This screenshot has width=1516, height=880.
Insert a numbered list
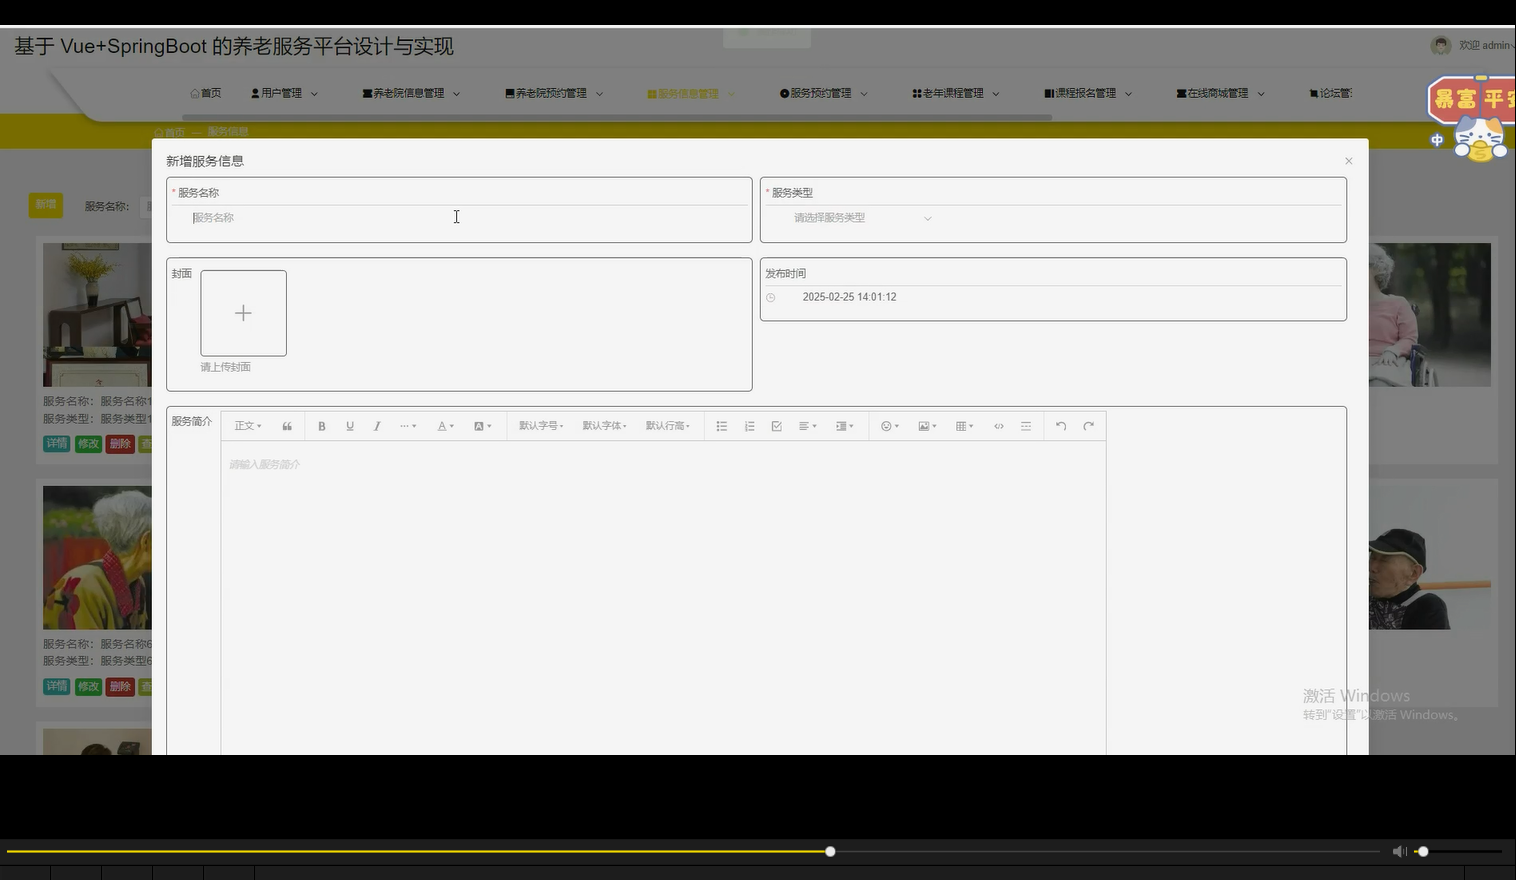750,426
